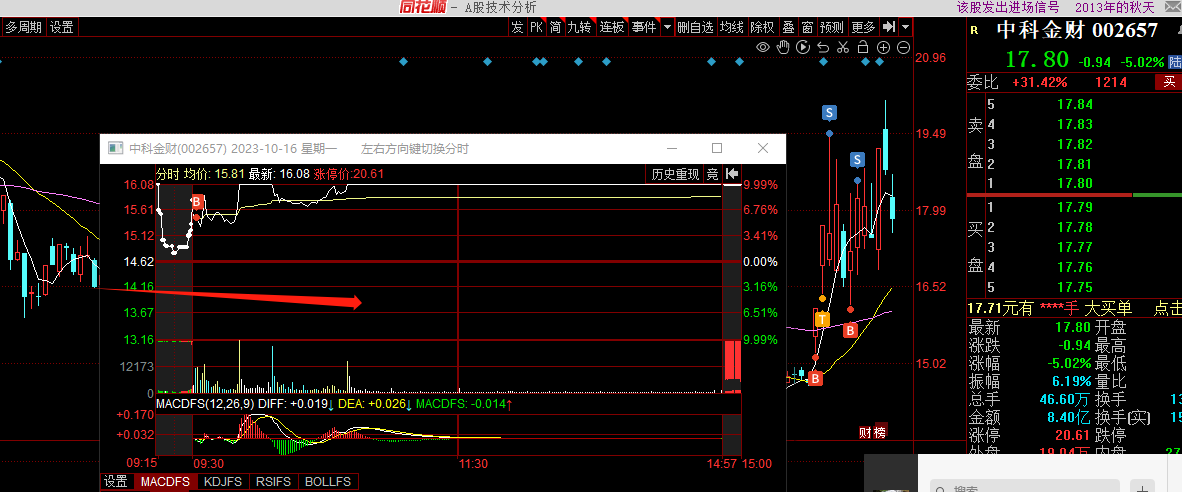Click 买1 price 17.79
Image resolution: width=1182 pixels, height=492 pixels.
(1074, 207)
